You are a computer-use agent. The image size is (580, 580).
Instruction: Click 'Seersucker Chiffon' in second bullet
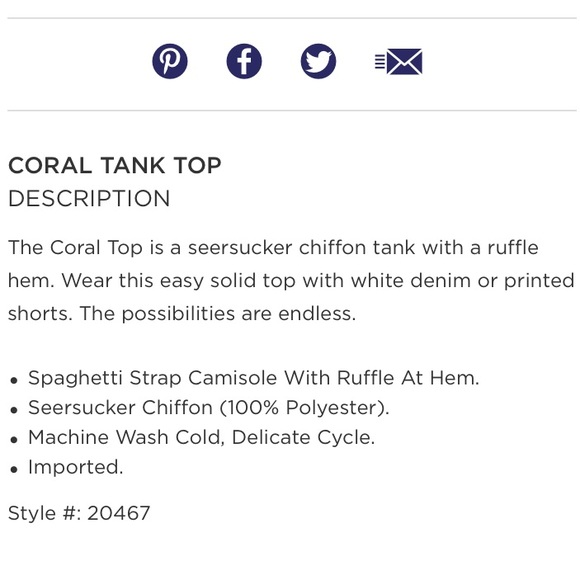(121, 408)
